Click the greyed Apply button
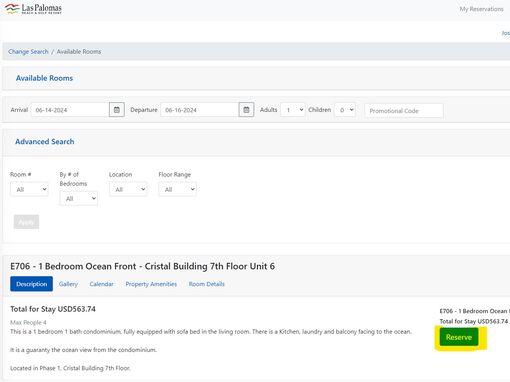The width and height of the screenshot is (510, 382). pos(26,222)
